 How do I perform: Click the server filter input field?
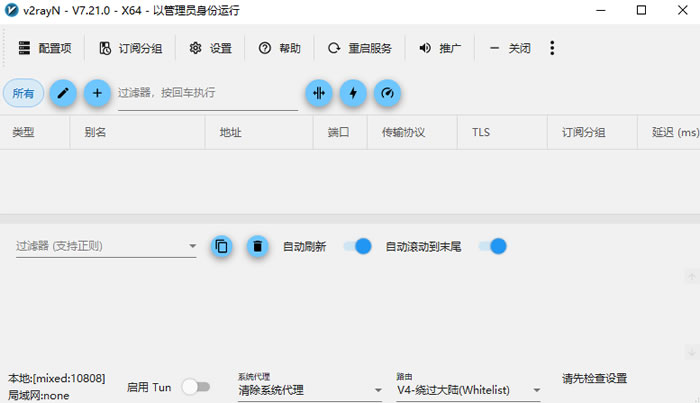pyautogui.click(x=207, y=93)
